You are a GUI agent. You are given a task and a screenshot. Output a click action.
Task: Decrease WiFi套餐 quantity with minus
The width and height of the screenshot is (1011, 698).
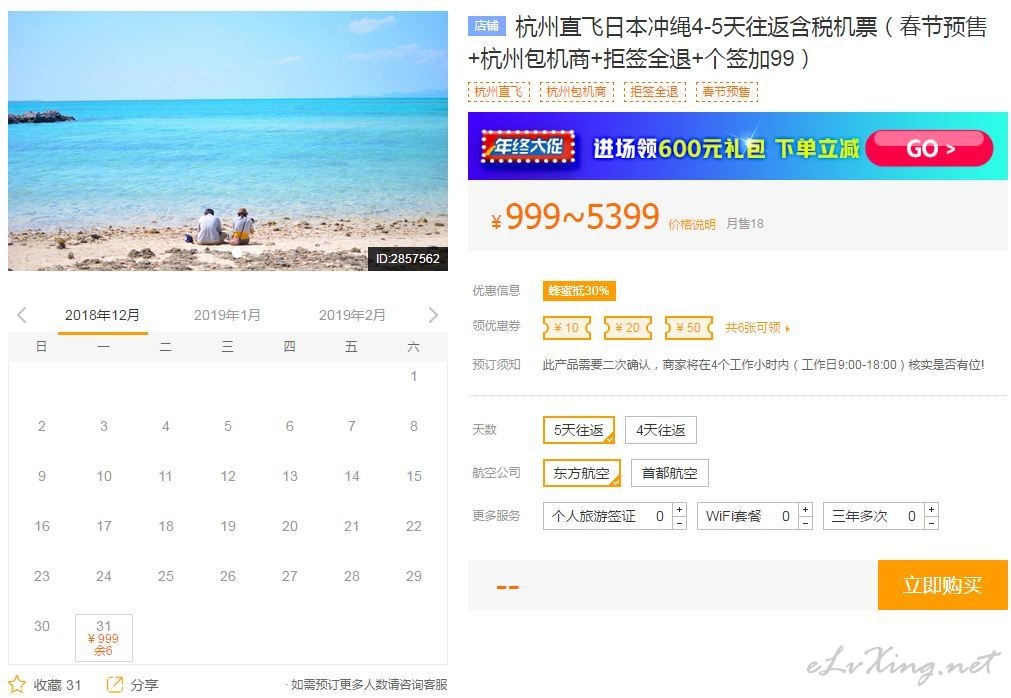tap(805, 523)
